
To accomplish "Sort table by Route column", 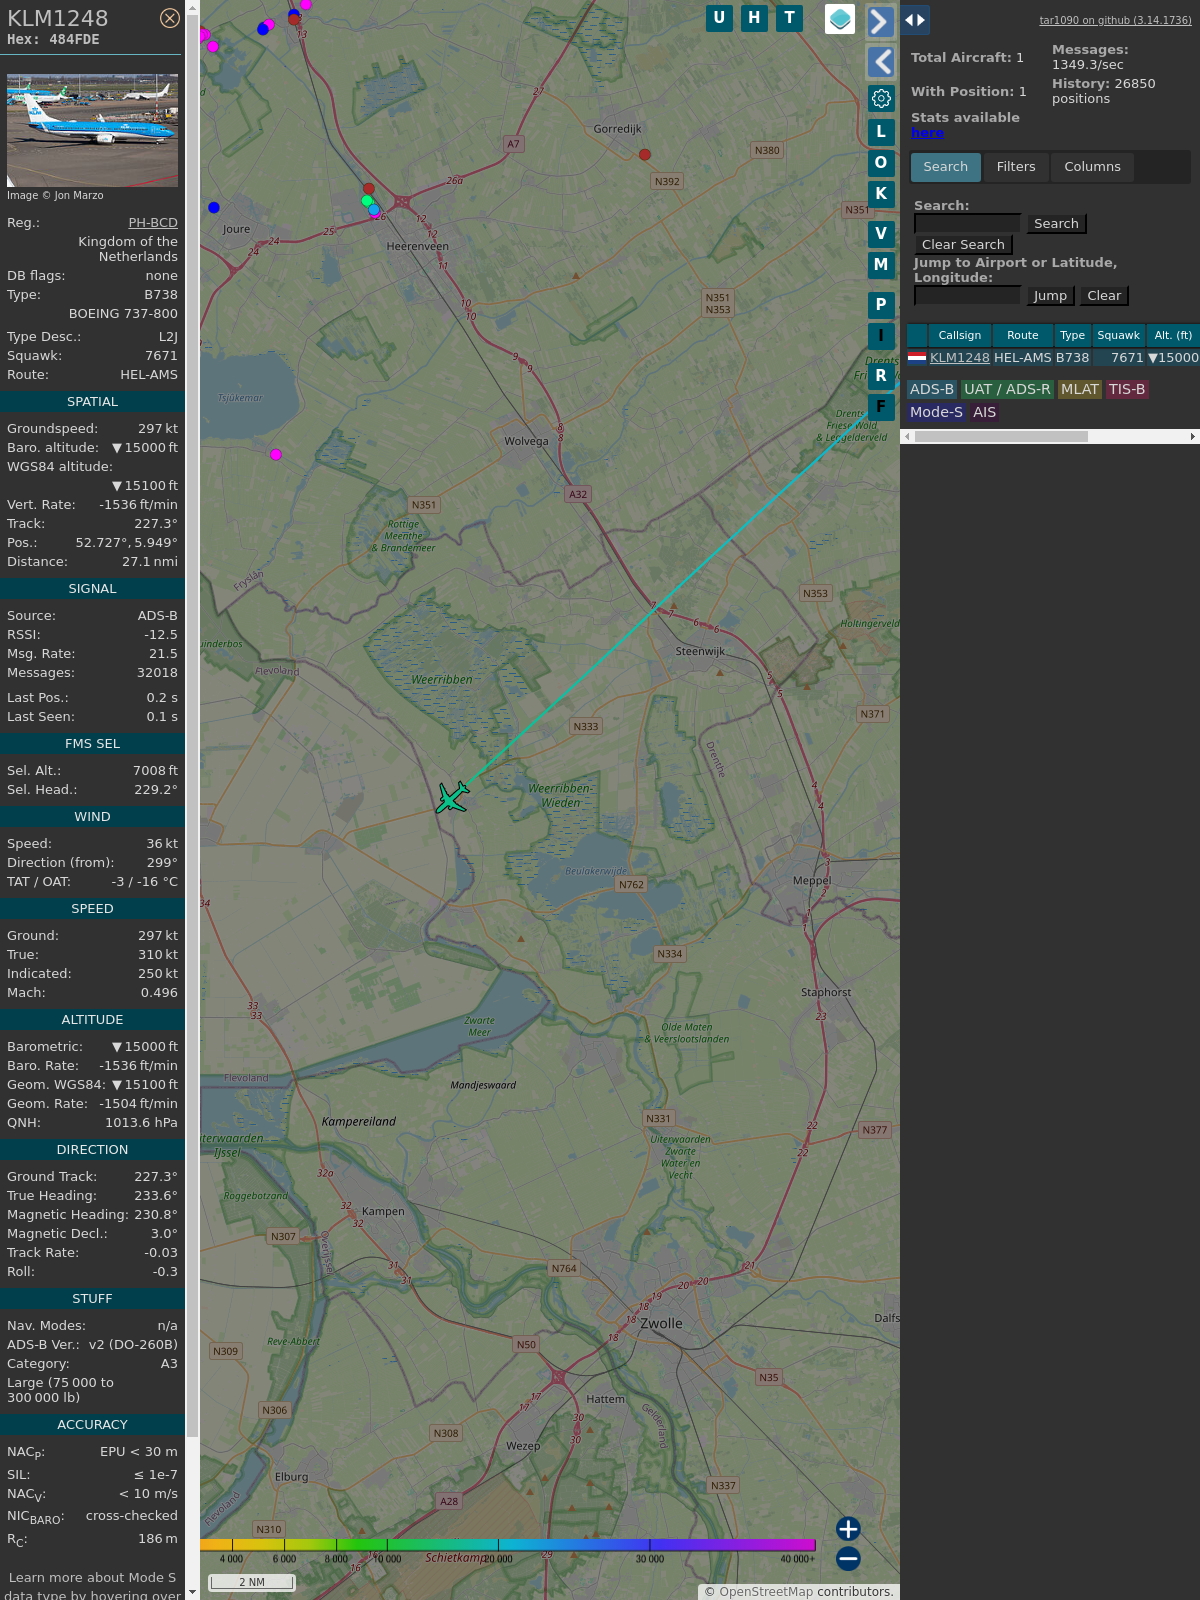I will coord(1023,335).
